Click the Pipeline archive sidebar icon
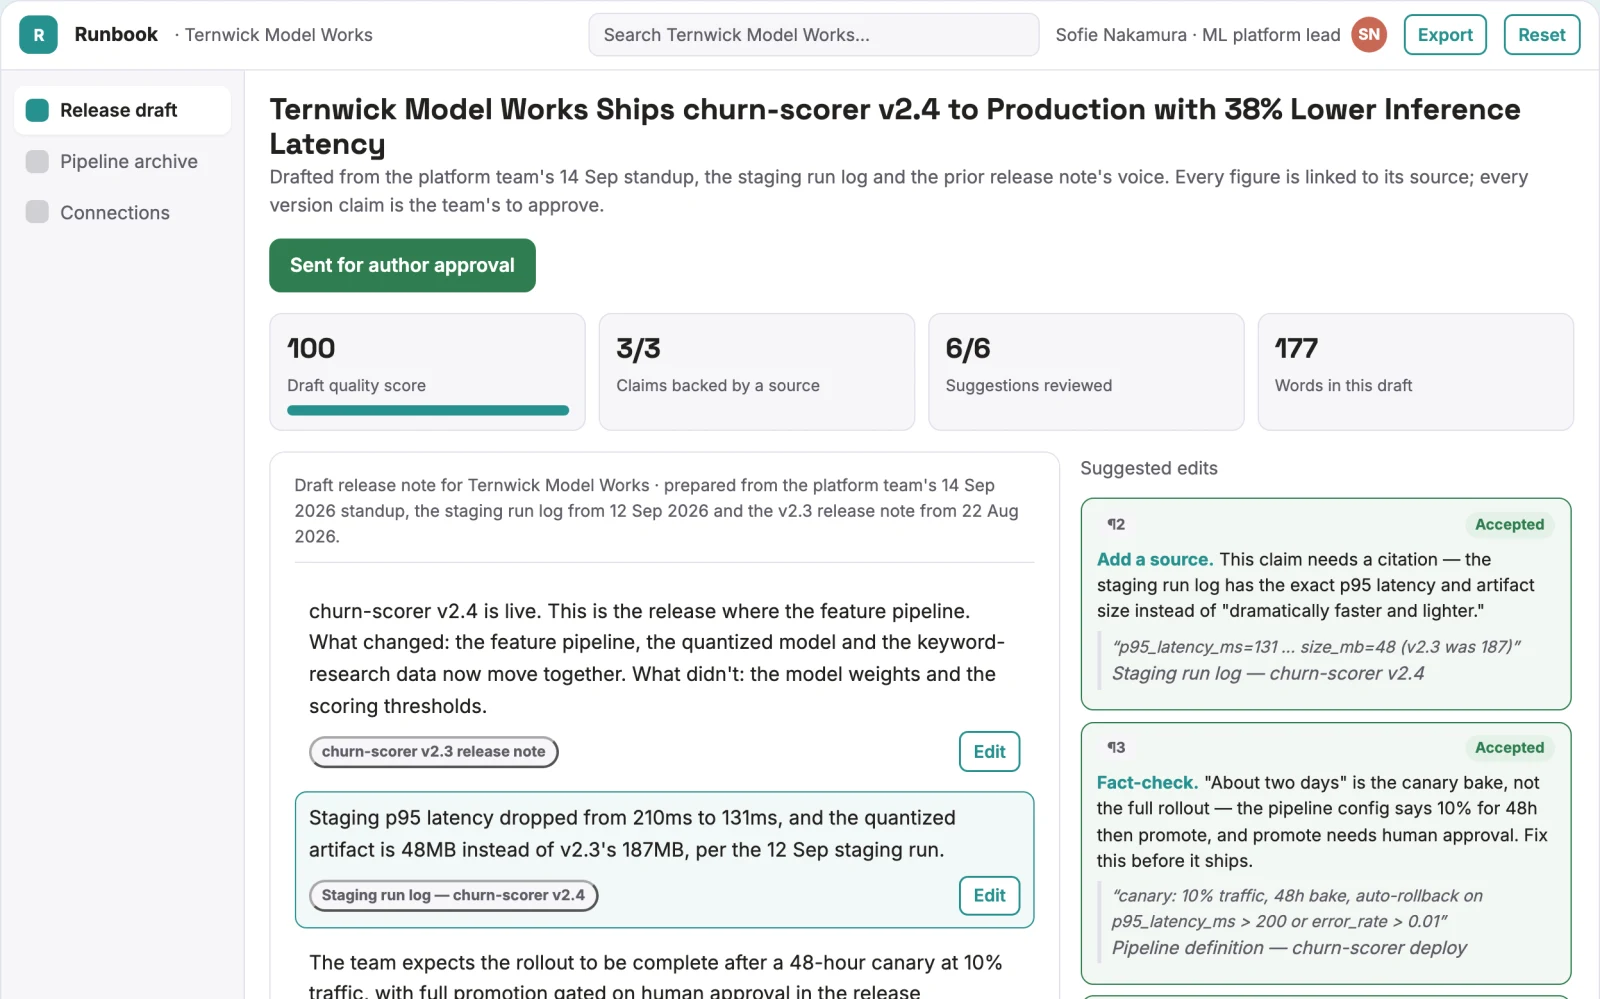This screenshot has height=999, width=1600. (37, 162)
